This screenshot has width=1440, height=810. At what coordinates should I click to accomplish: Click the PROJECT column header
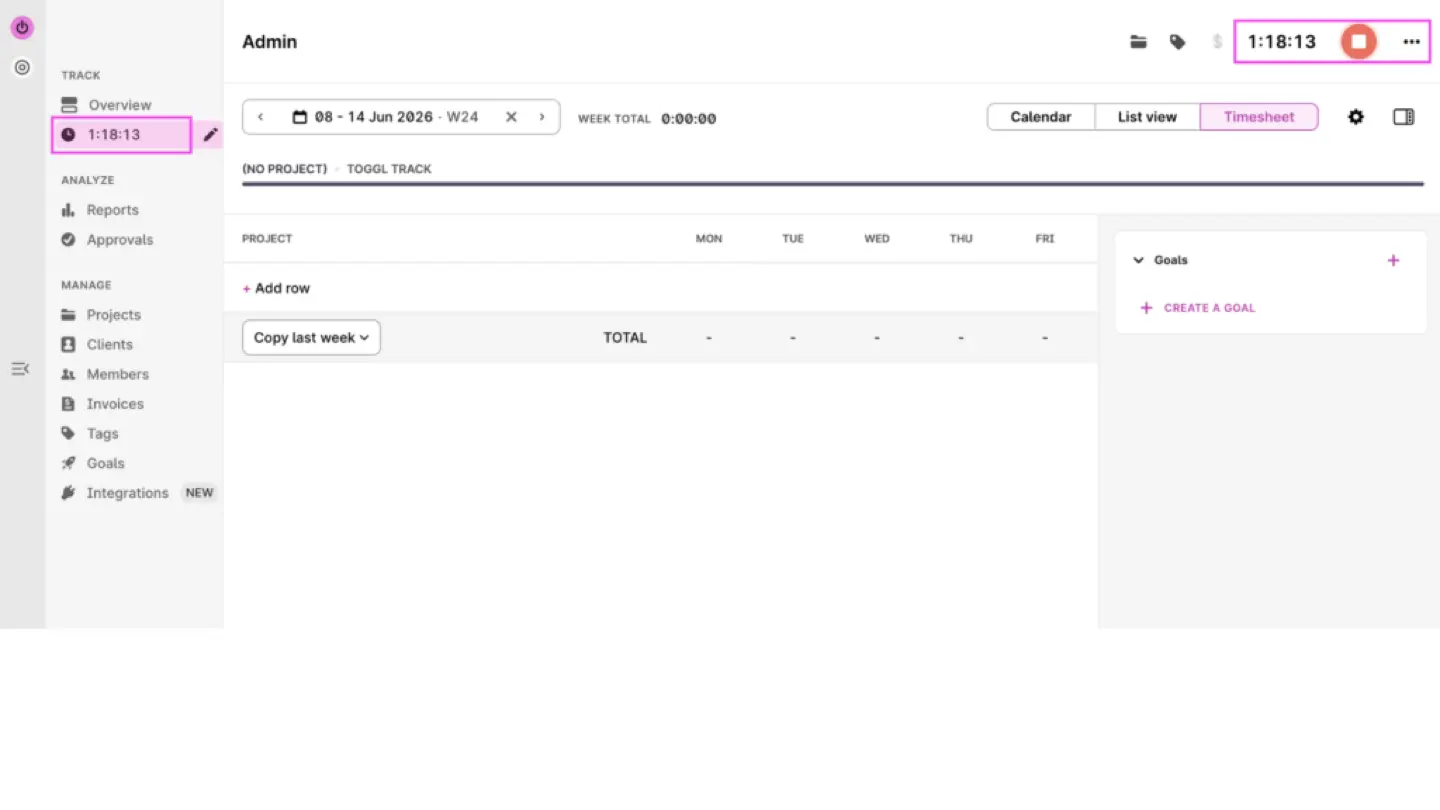pyautogui.click(x=267, y=239)
